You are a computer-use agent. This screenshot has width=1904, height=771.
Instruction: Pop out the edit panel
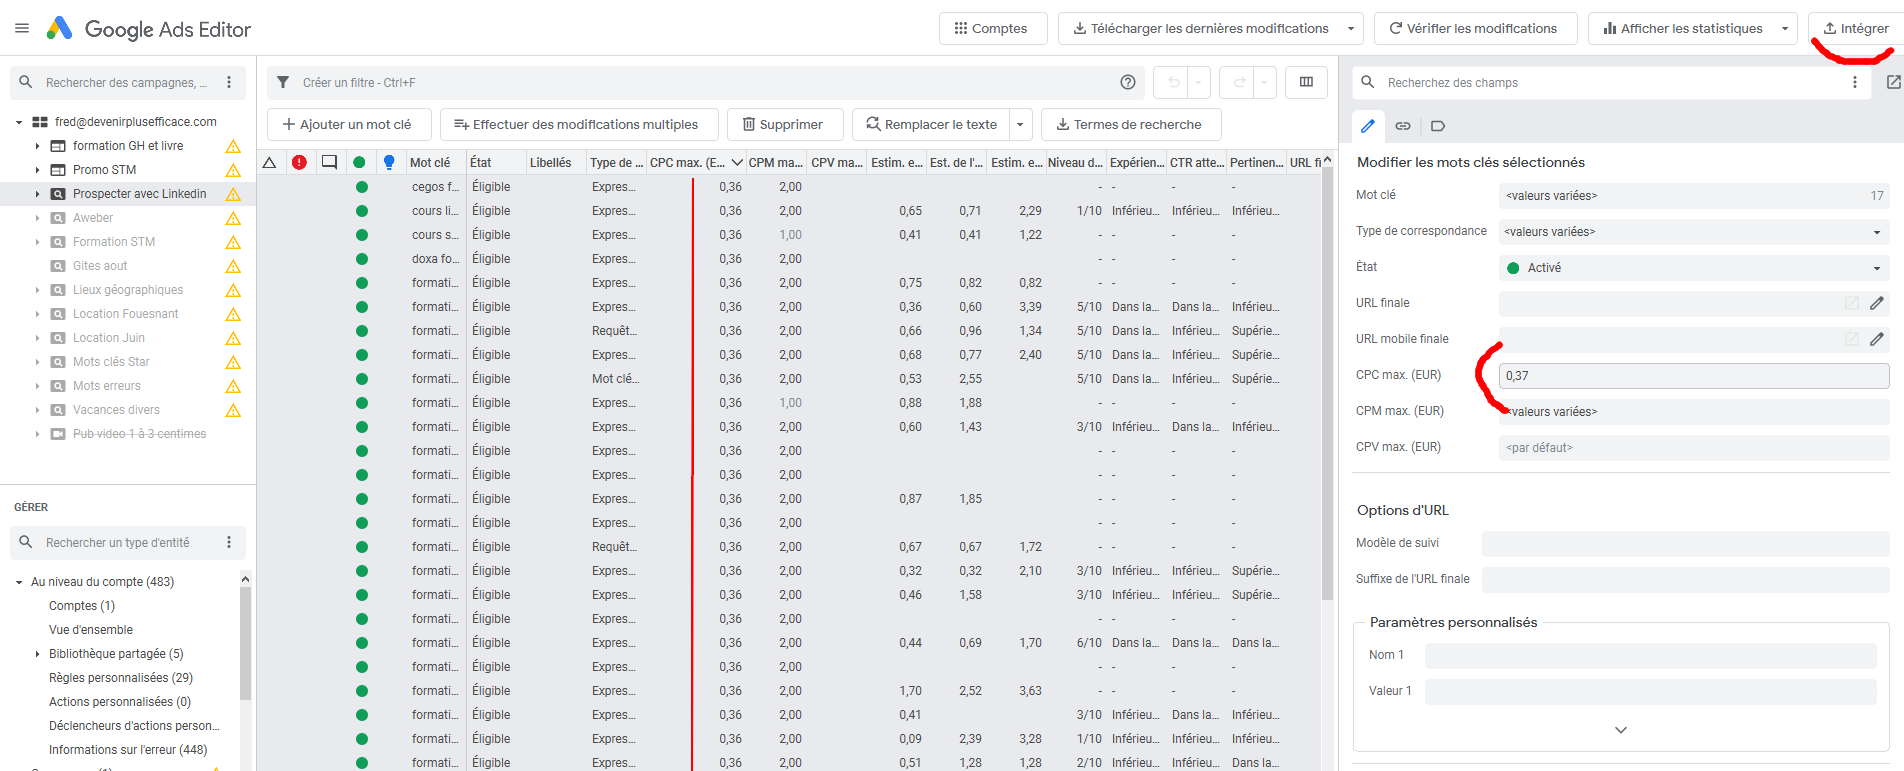pyautogui.click(x=1893, y=82)
